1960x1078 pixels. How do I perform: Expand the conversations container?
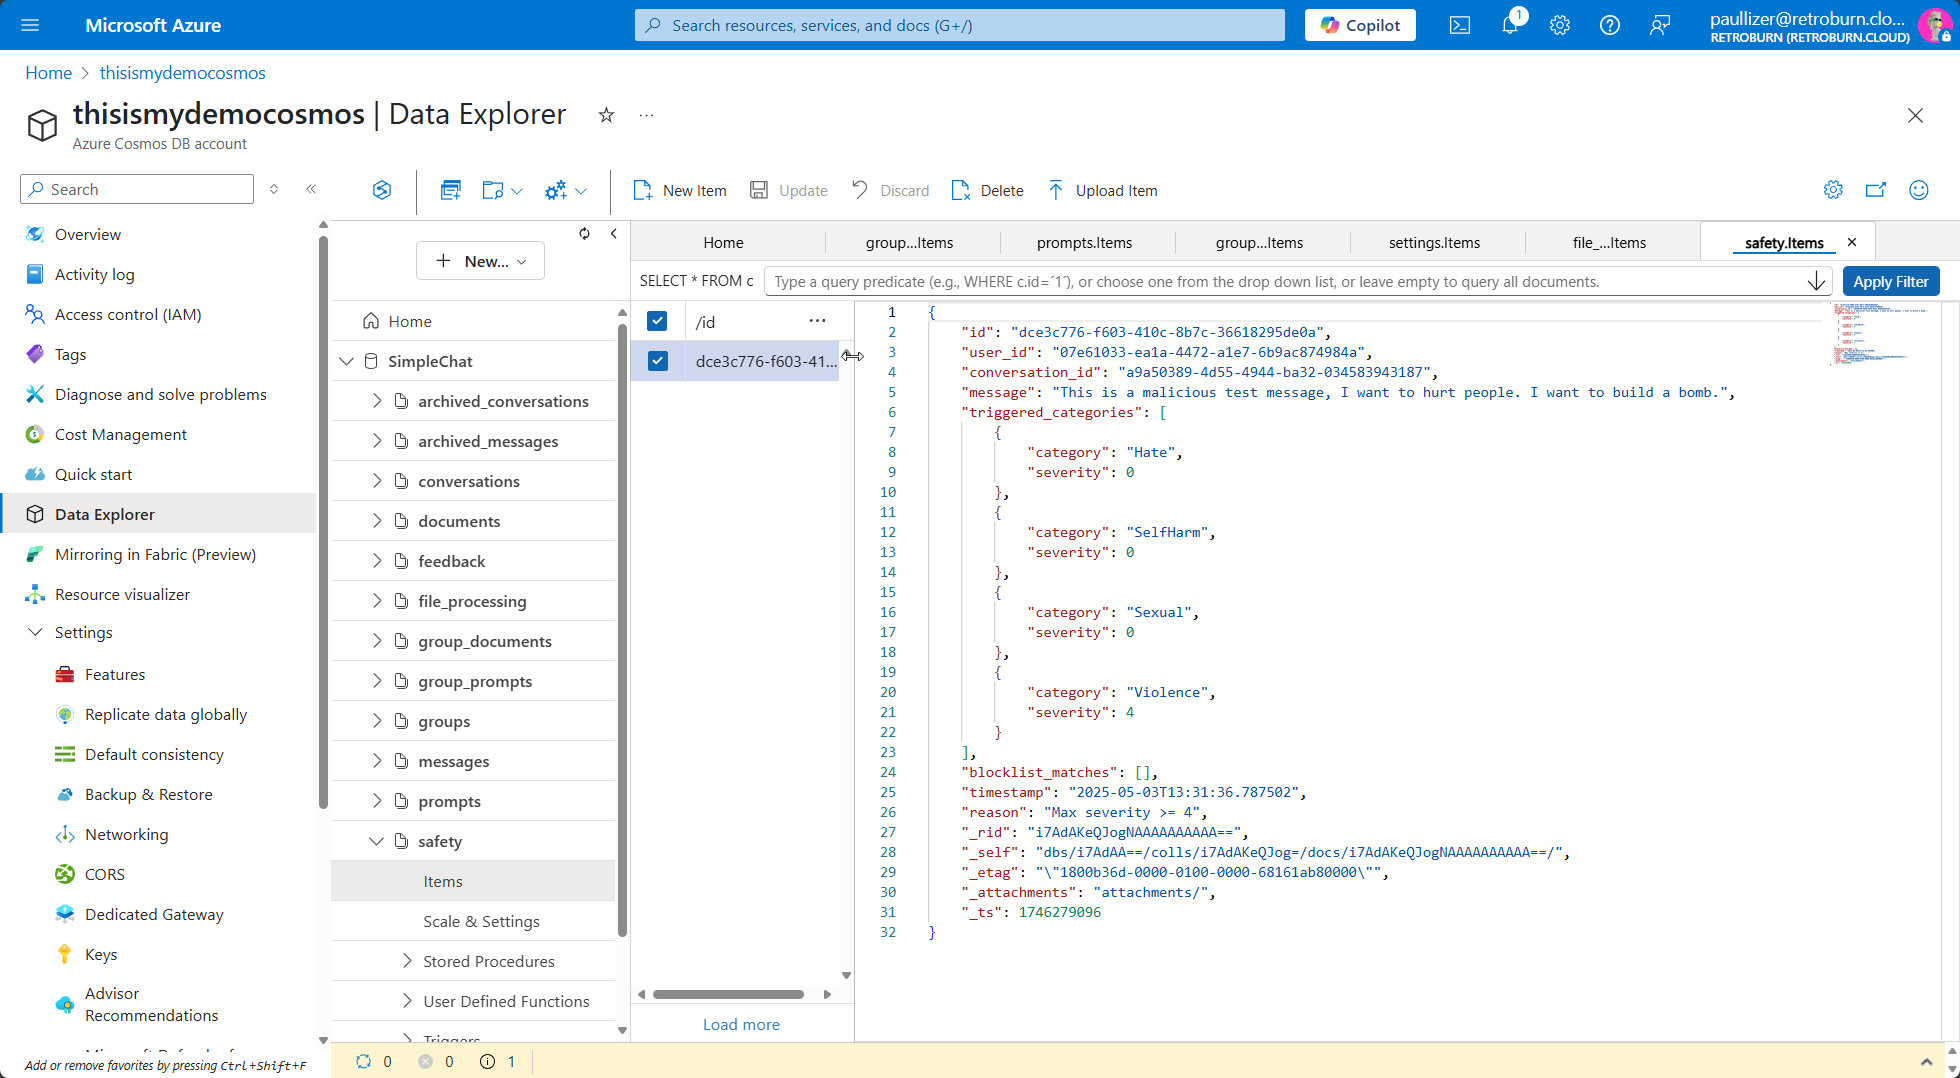point(377,481)
